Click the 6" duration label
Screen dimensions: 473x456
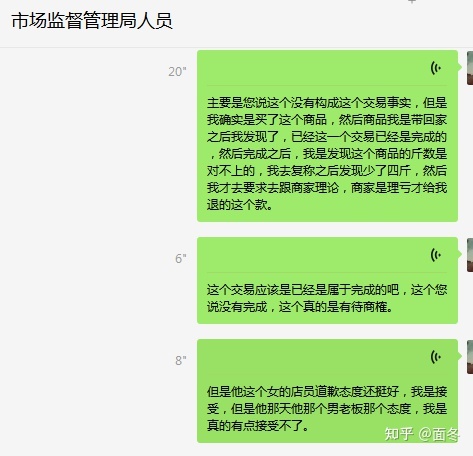(x=181, y=259)
